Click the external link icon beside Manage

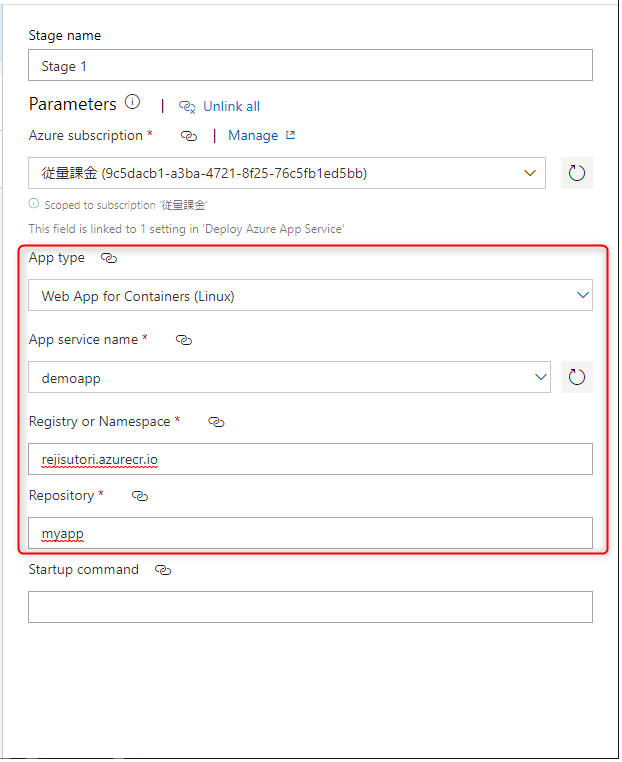(x=290, y=135)
